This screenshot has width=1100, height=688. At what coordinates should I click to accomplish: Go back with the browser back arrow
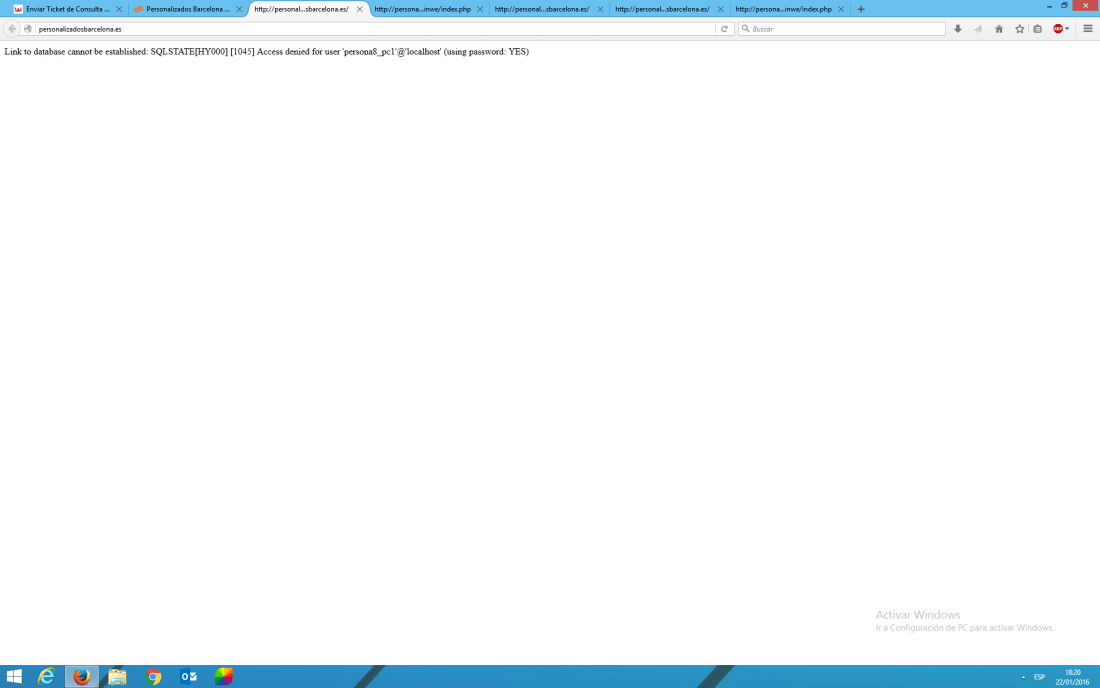coord(12,29)
